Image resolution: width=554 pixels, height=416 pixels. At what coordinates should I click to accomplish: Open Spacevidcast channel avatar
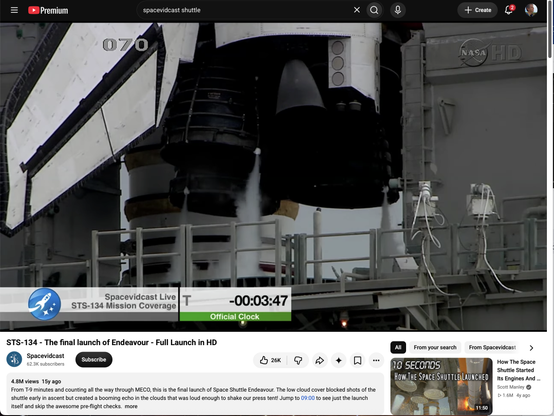[x=14, y=359]
